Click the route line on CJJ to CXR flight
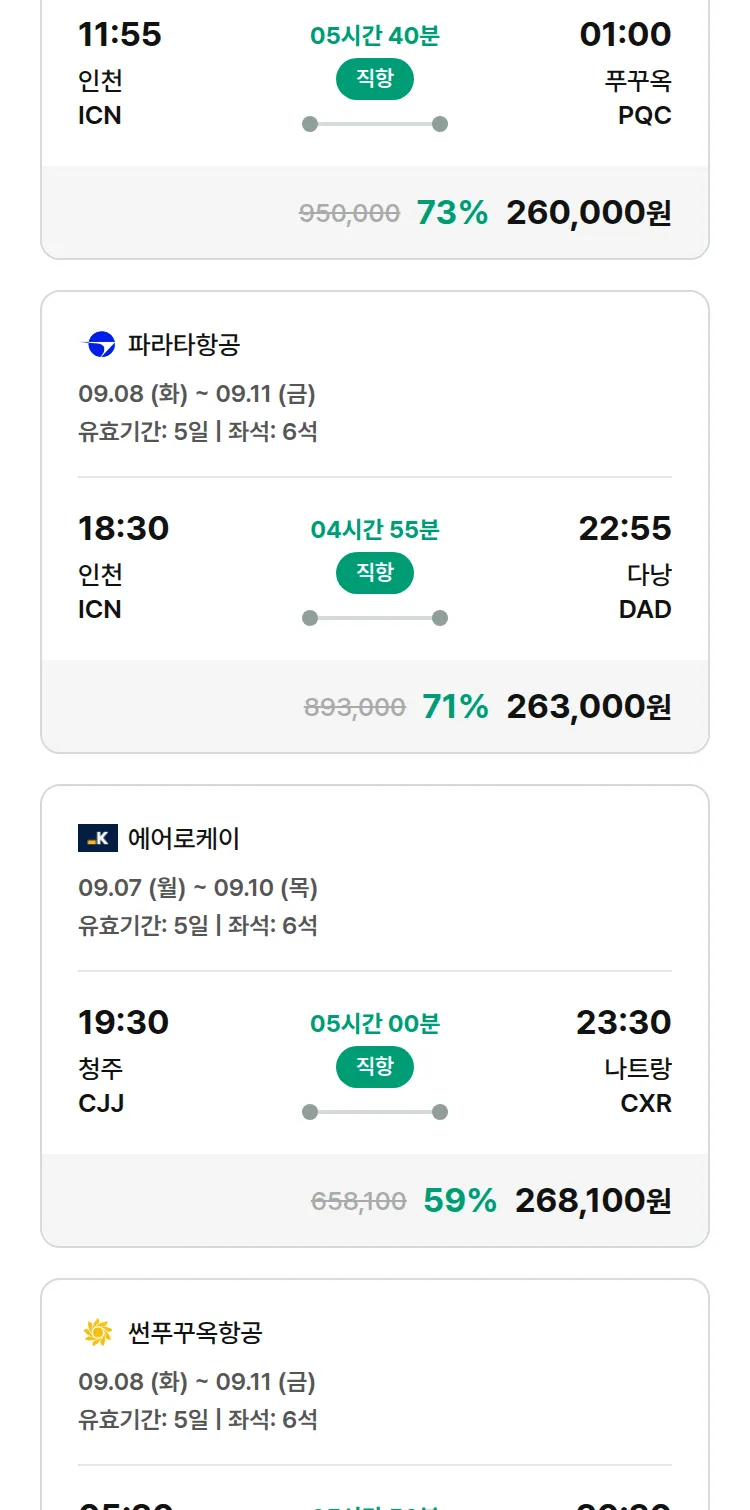750x1510 pixels. tap(375, 1112)
